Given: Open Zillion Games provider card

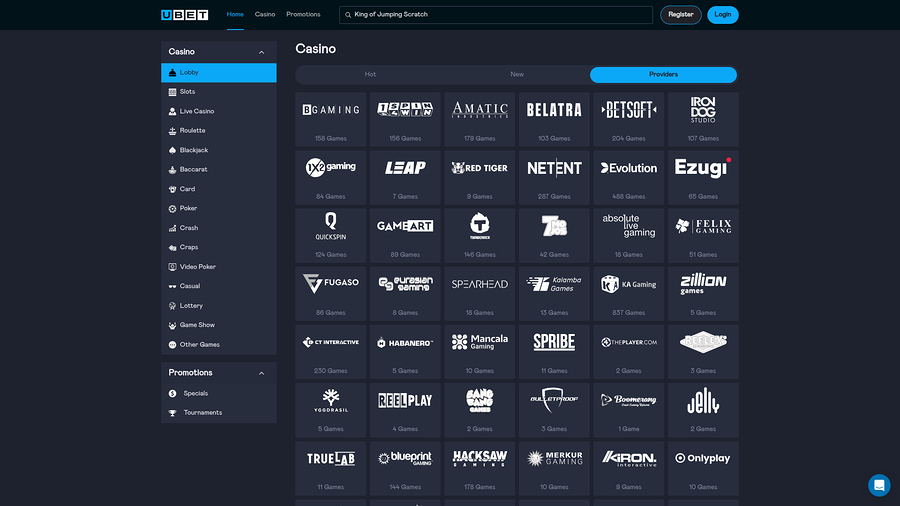Looking at the screenshot, I should pyautogui.click(x=703, y=294).
